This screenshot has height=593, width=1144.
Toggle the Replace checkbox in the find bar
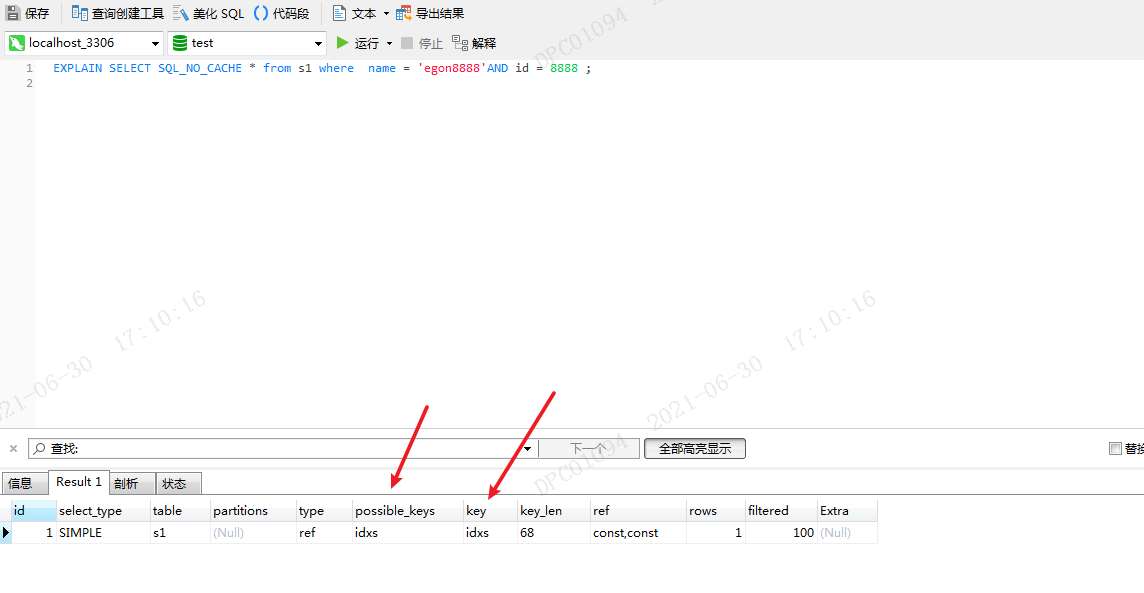pos(1115,449)
